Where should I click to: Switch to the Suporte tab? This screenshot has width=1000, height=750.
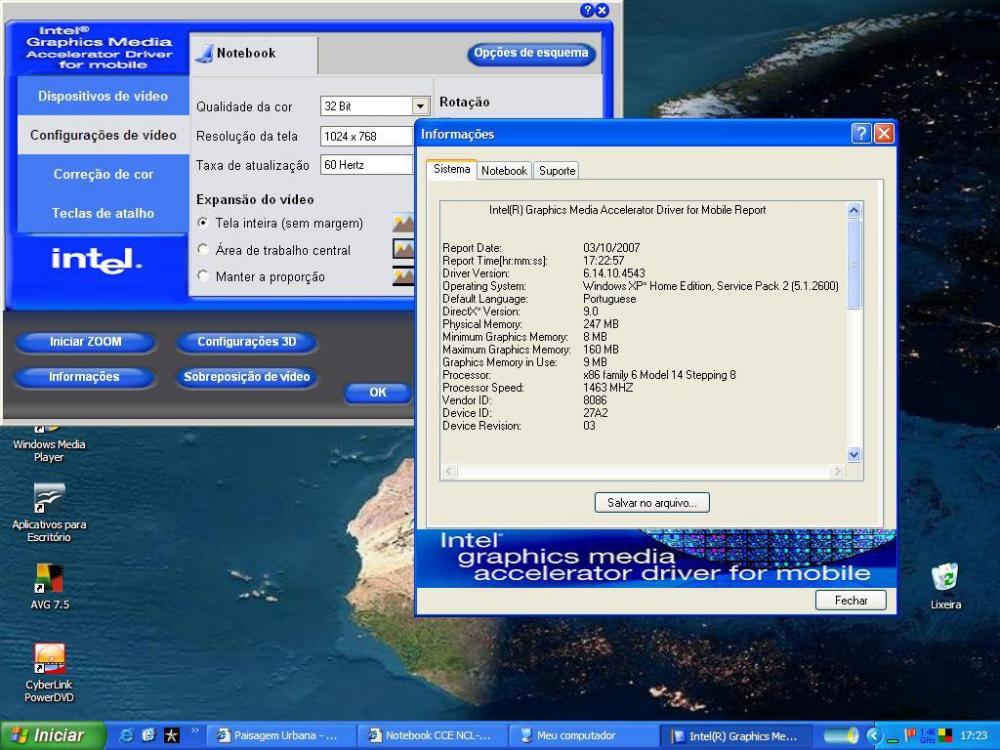click(x=557, y=171)
